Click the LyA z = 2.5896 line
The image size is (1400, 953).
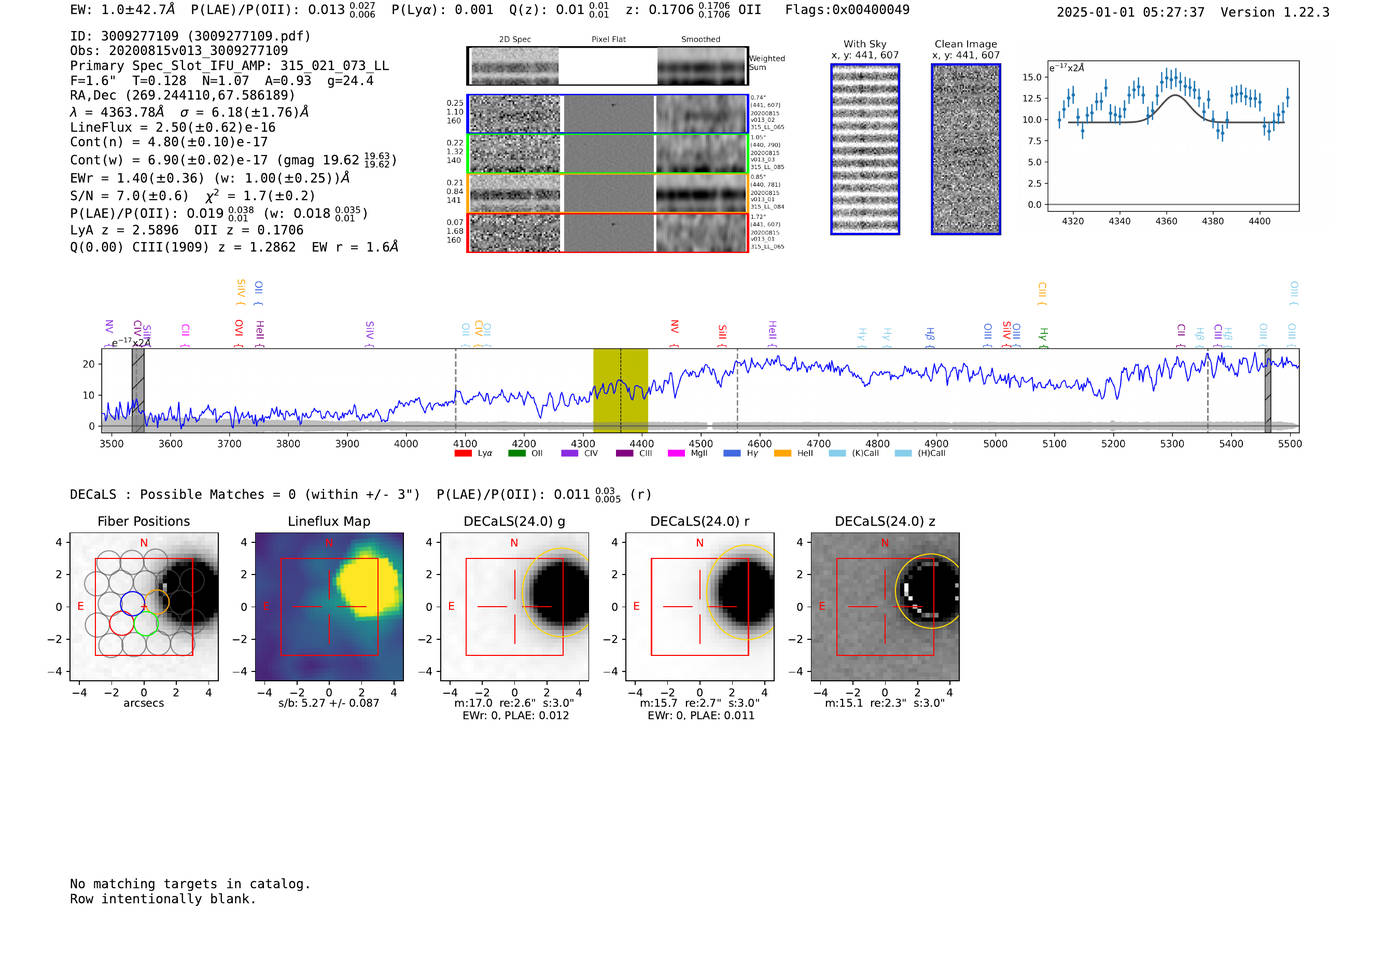(x=187, y=230)
